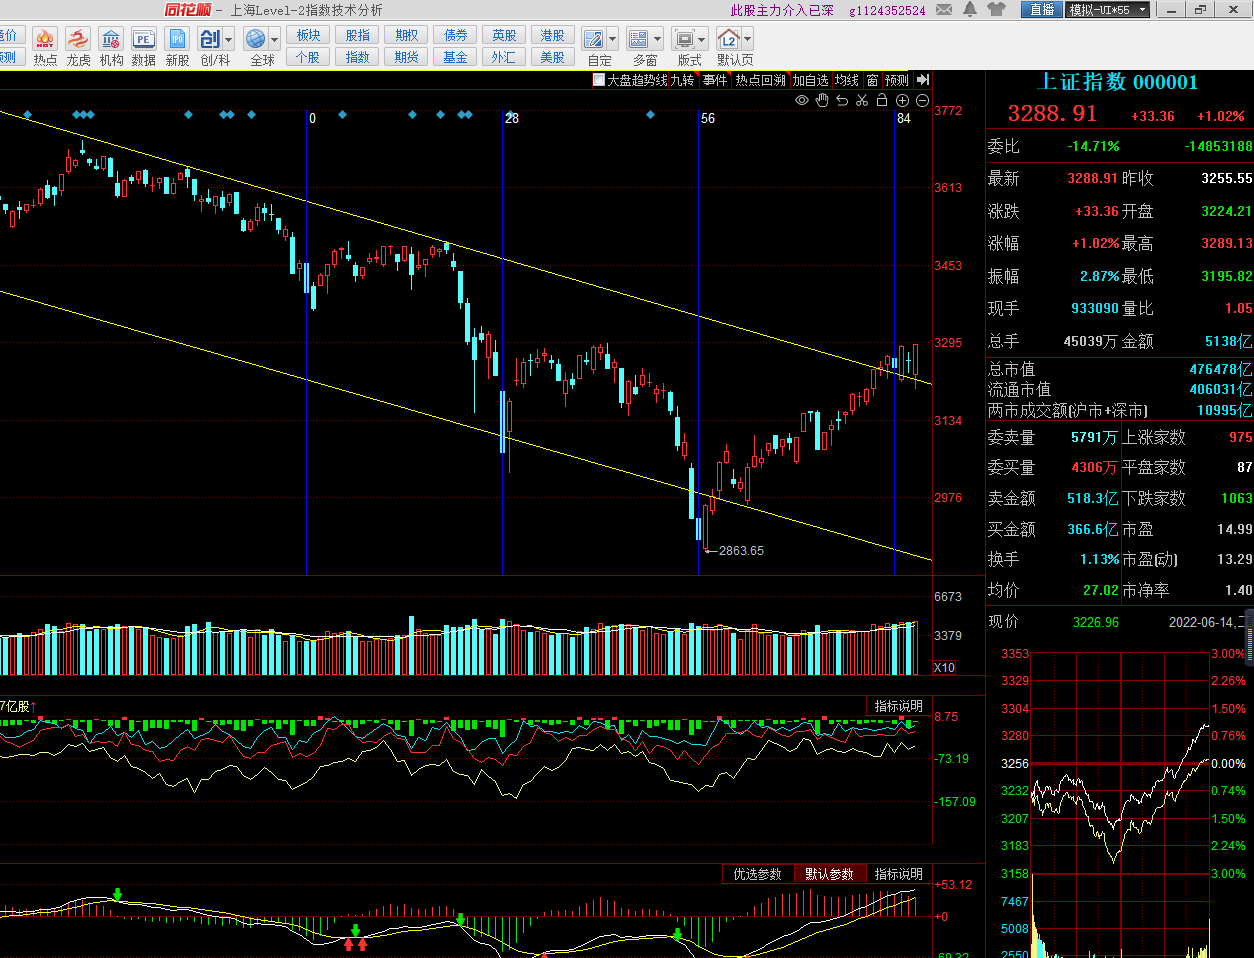
Task: Expand the 自定 dropdown arrow
Action: (x=613, y=40)
